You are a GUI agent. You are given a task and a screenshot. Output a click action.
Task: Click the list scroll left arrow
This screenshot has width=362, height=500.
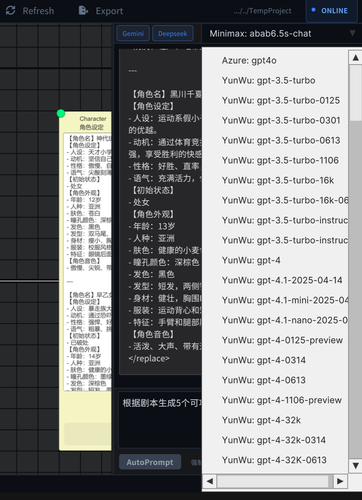click(210, 481)
